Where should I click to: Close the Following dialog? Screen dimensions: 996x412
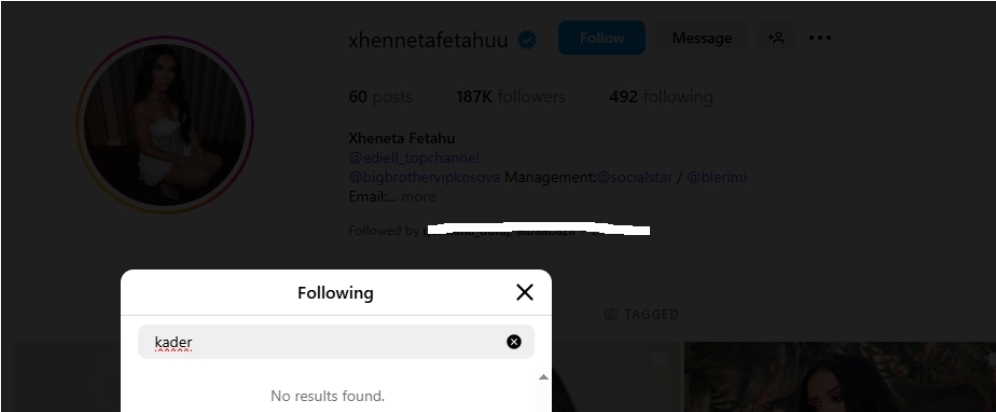click(524, 292)
